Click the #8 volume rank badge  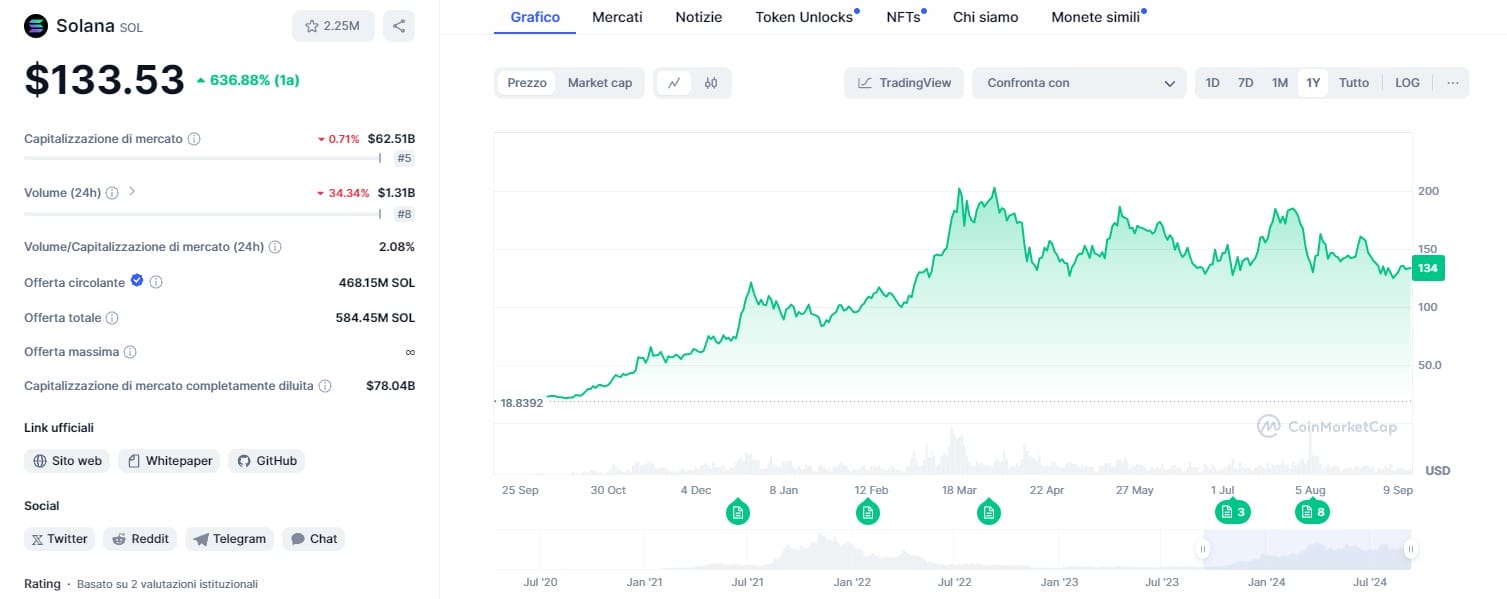(x=404, y=214)
